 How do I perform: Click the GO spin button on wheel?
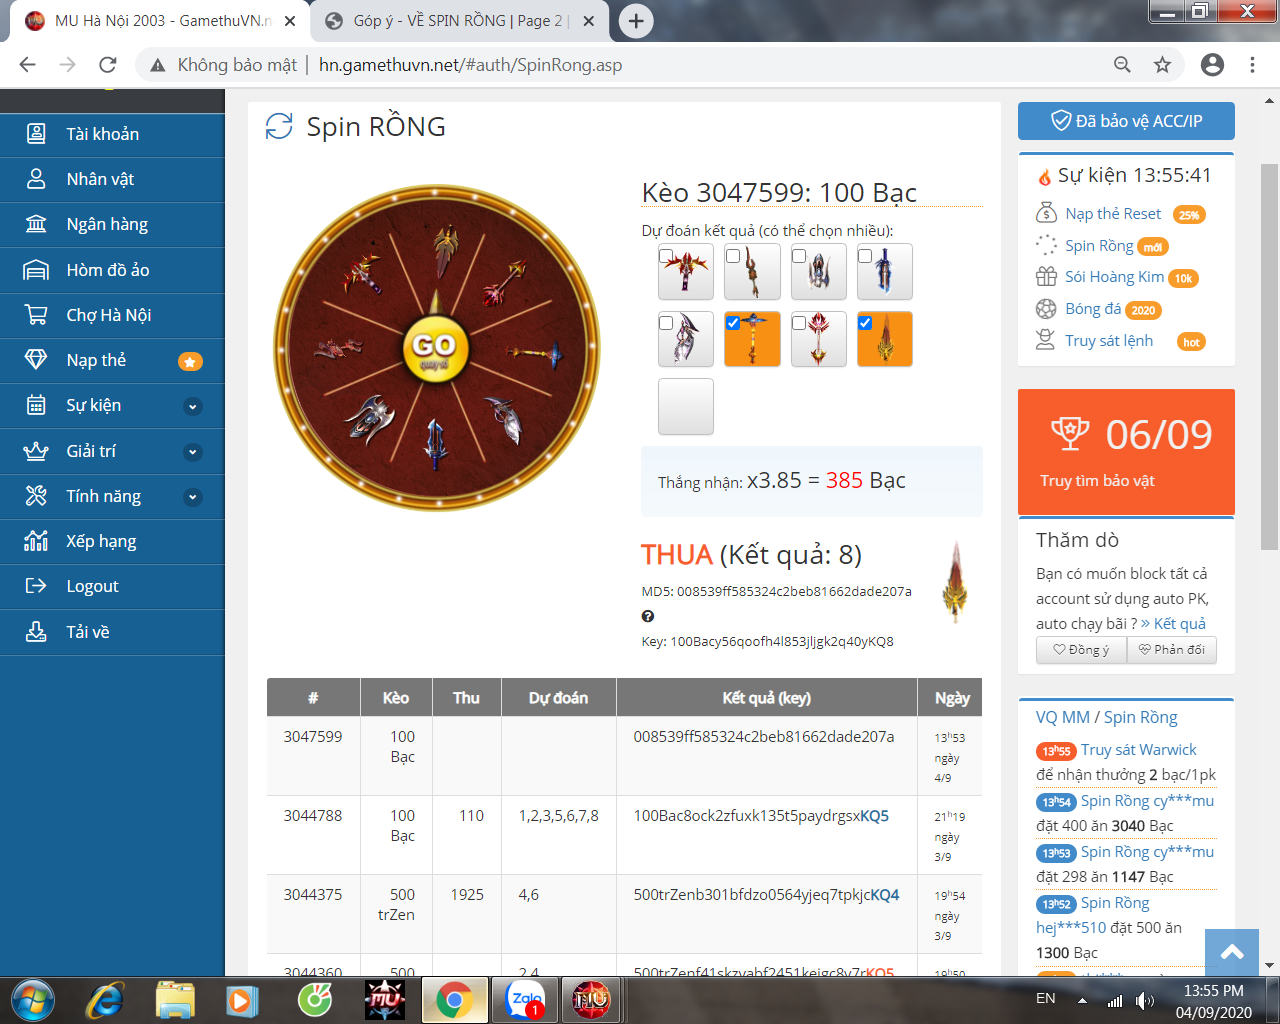click(x=435, y=347)
